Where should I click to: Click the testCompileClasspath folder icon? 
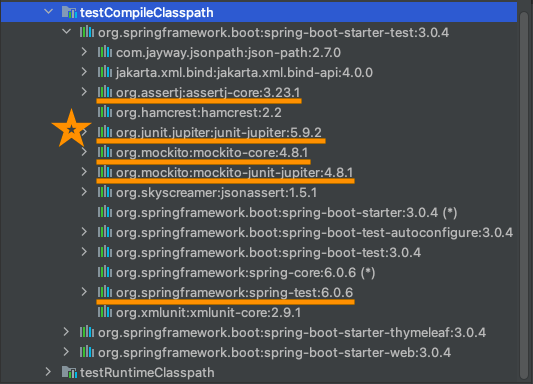click(69, 12)
